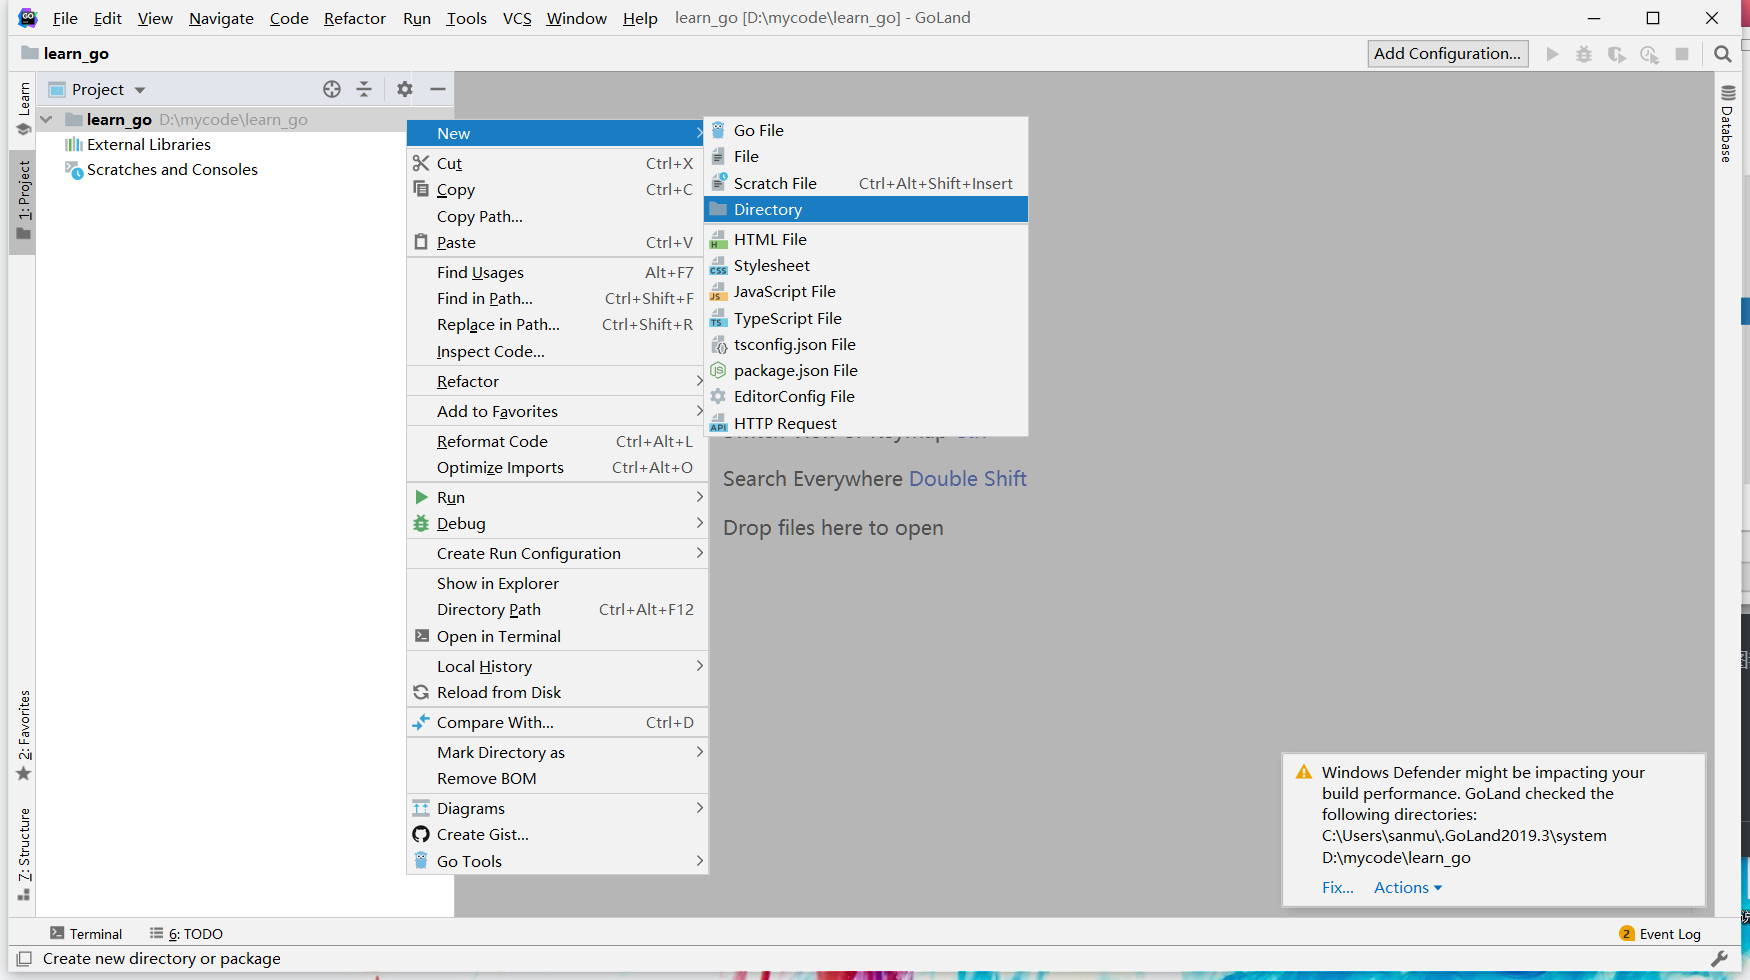Select Scratch File in New submenu

[866, 183]
